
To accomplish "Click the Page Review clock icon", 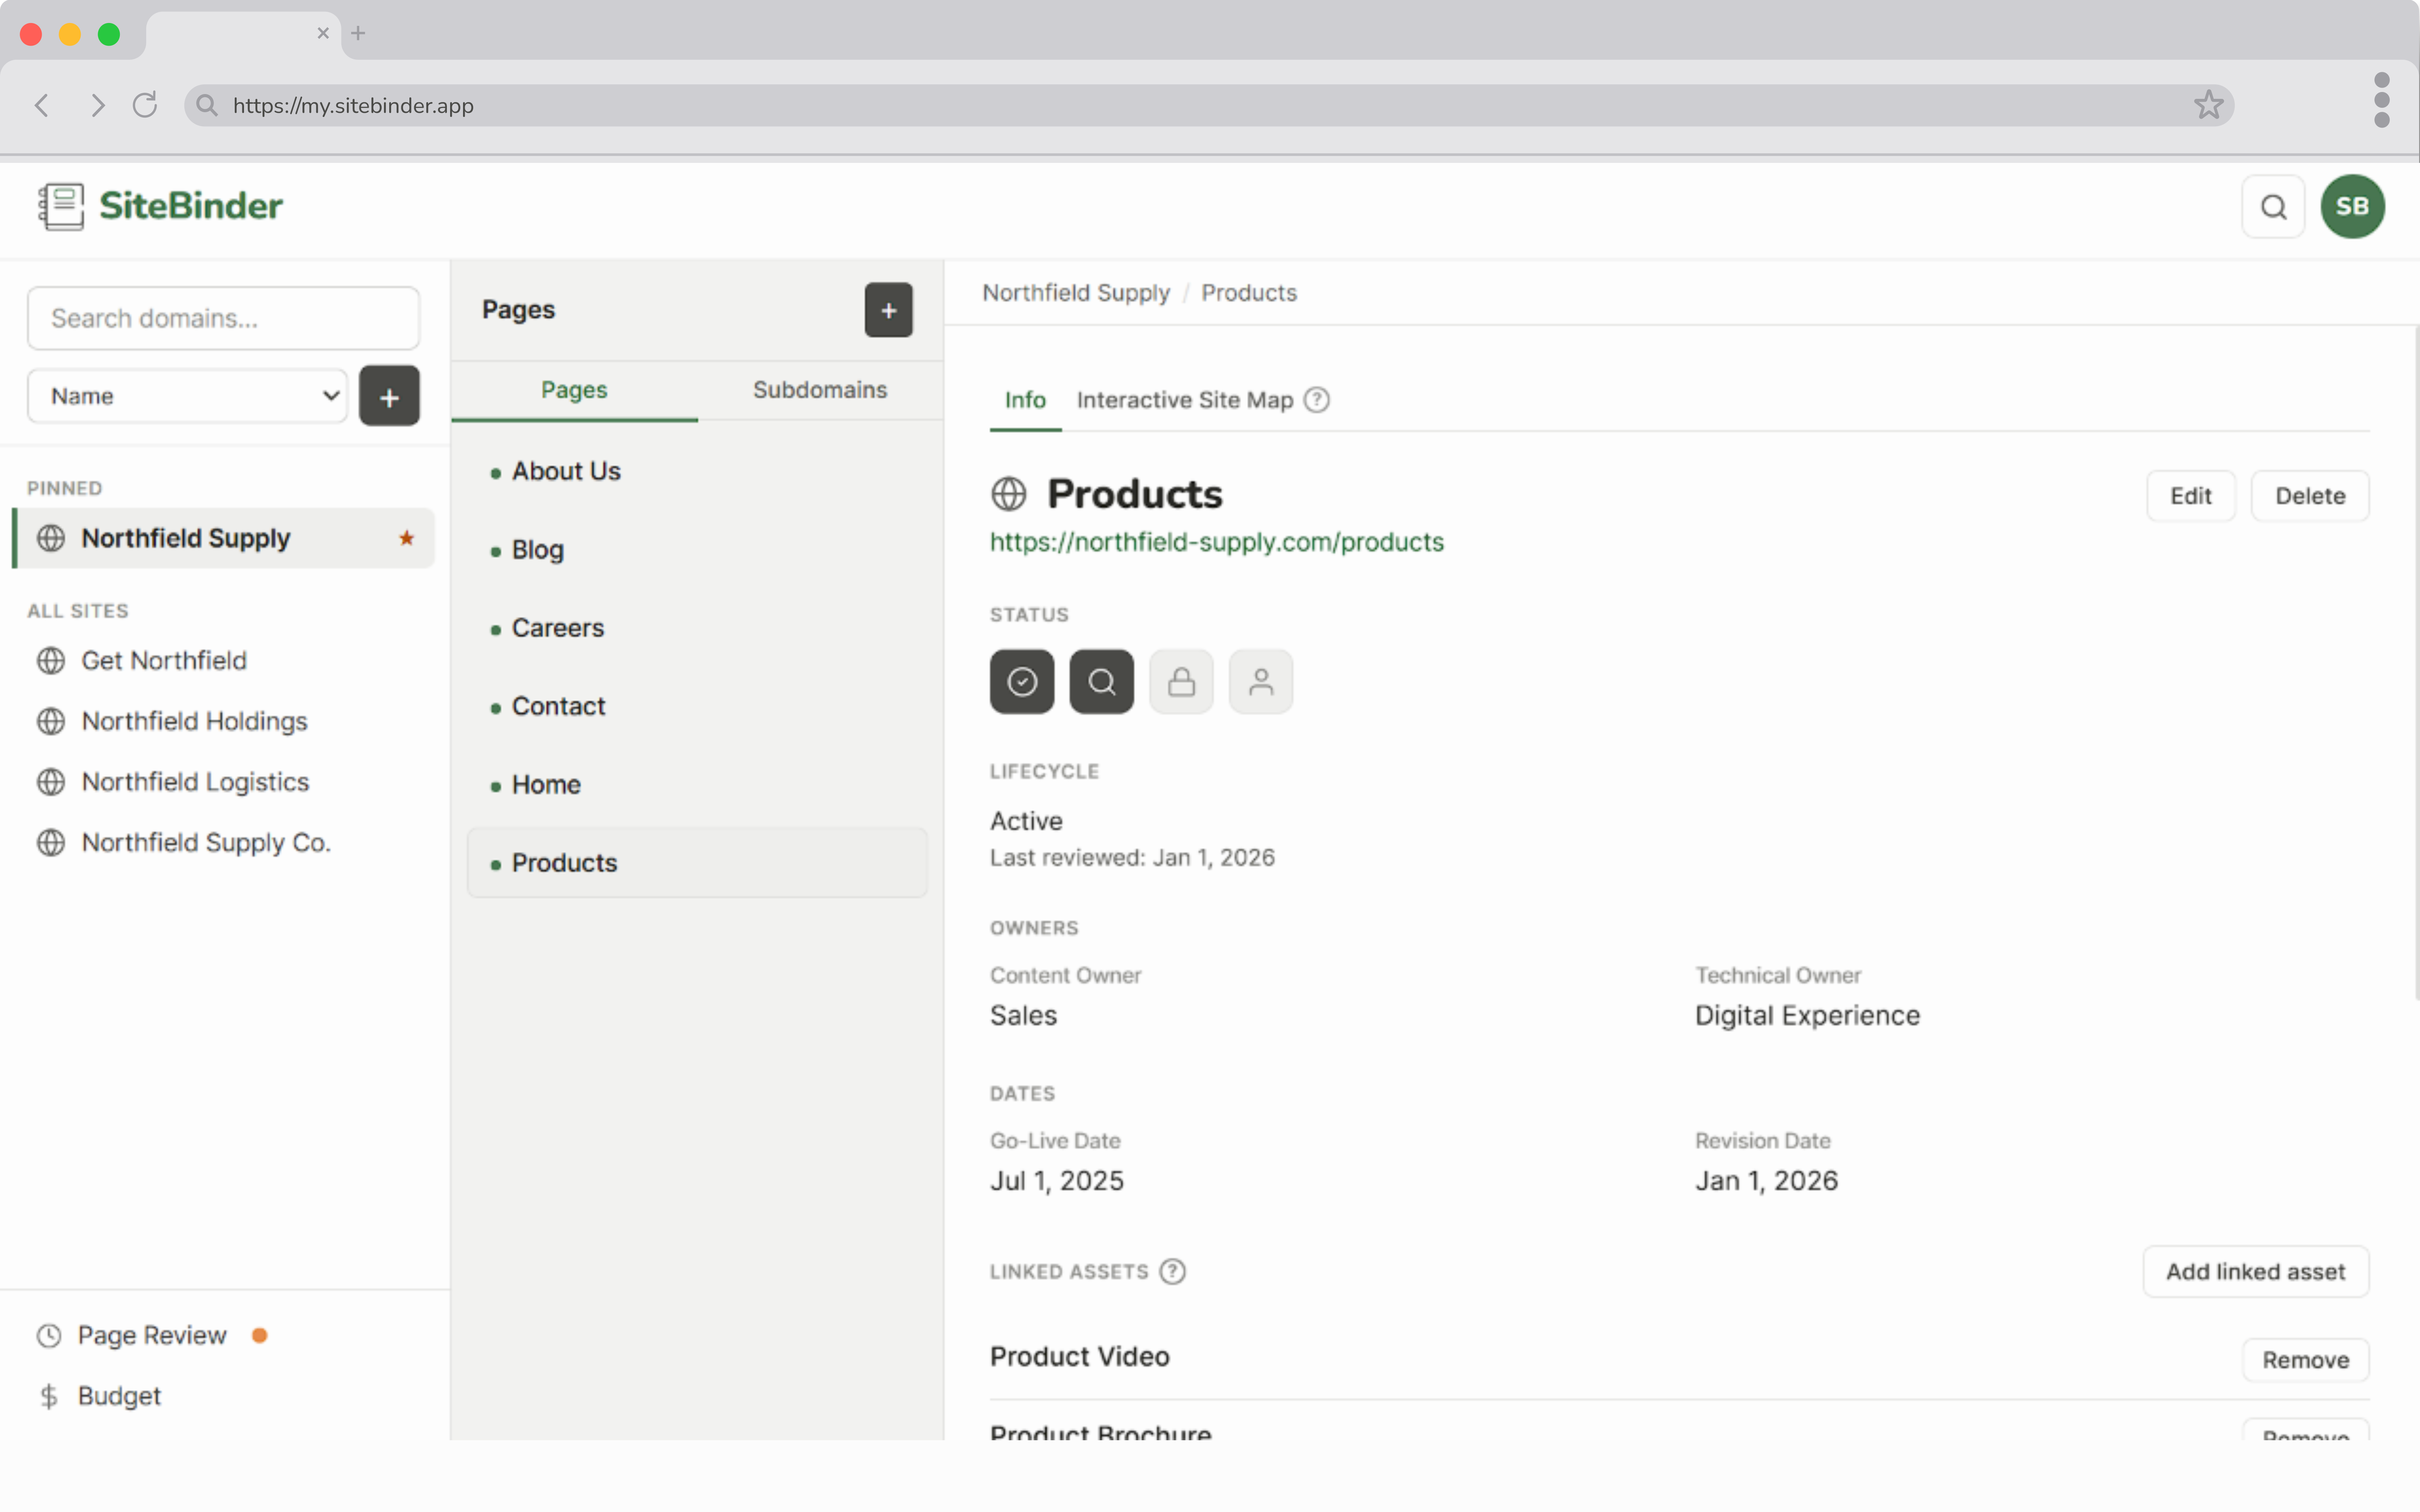I will [x=49, y=1335].
